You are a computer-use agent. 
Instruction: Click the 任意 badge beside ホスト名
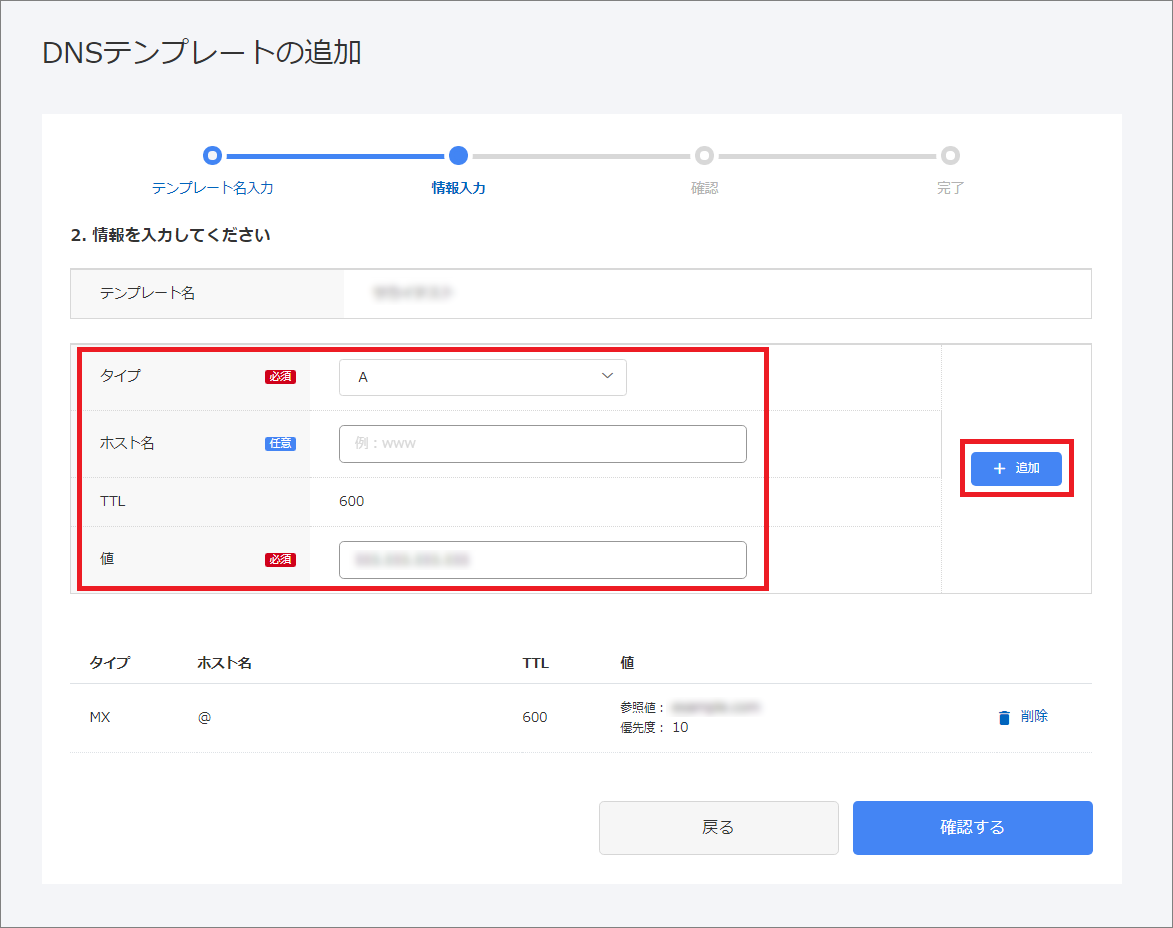(281, 443)
